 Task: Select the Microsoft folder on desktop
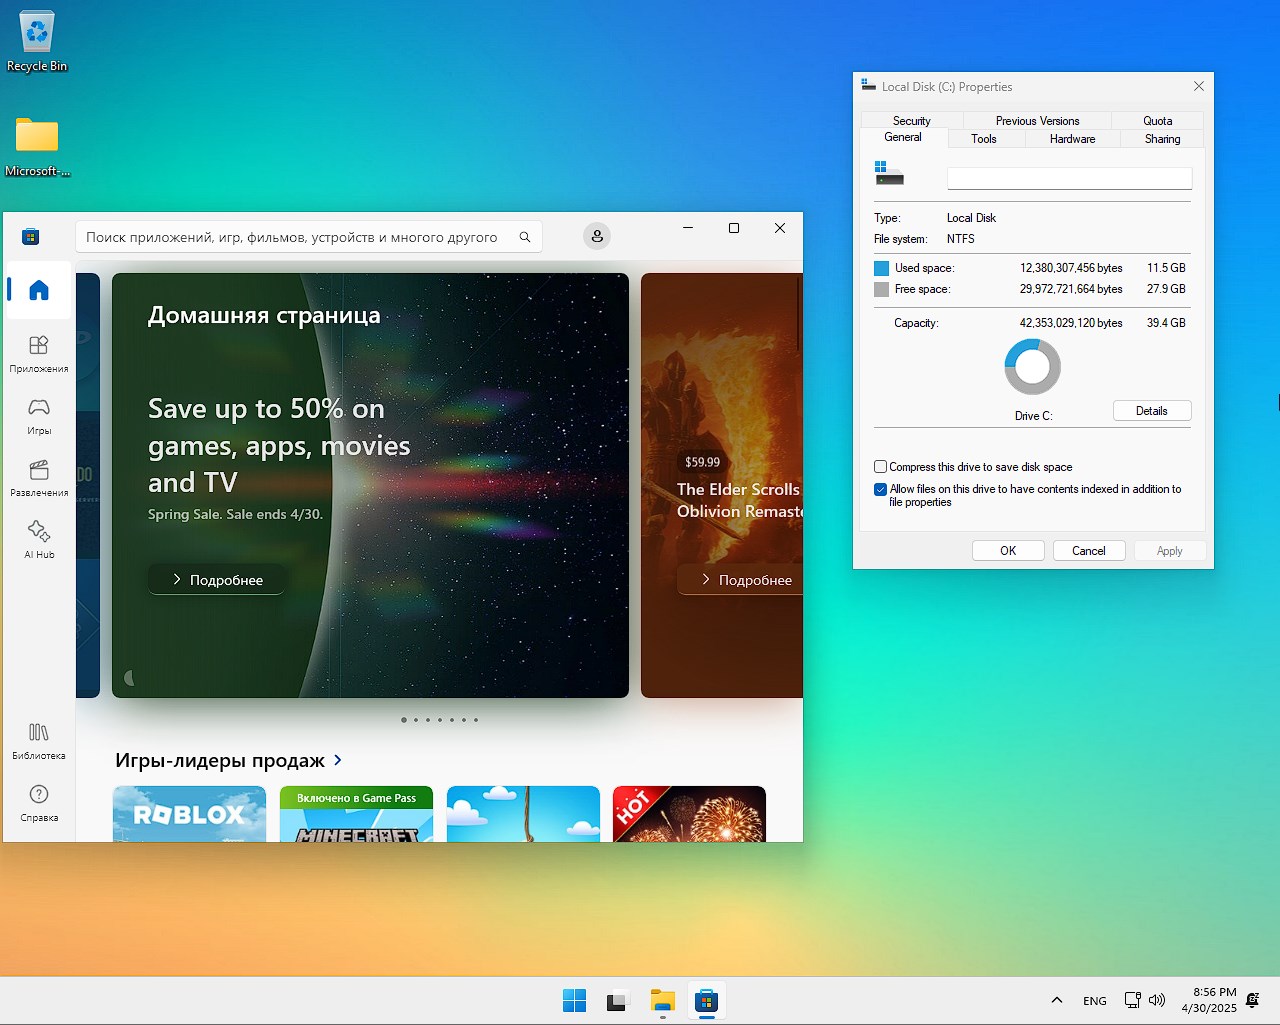[x=37, y=146]
